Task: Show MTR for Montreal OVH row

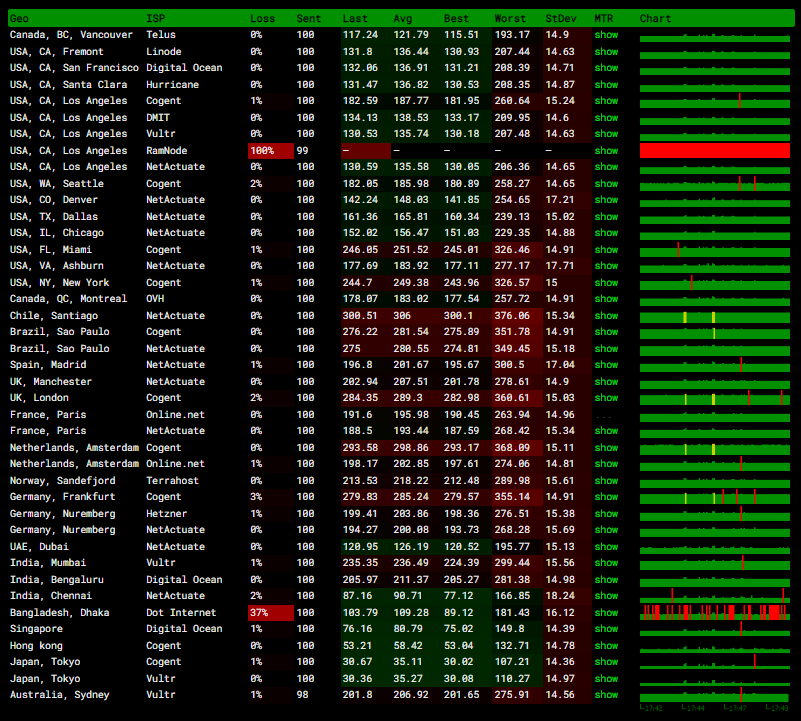Action: [x=606, y=298]
